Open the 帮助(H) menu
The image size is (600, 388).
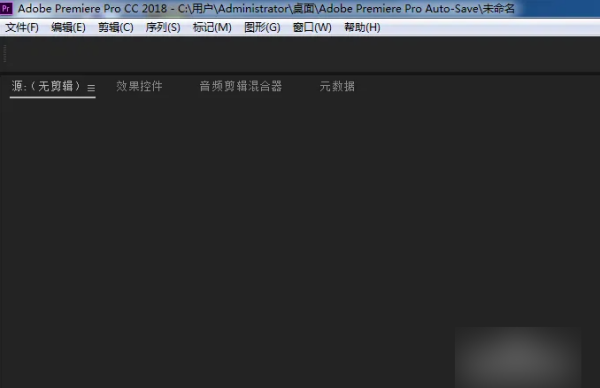[x=362, y=27]
